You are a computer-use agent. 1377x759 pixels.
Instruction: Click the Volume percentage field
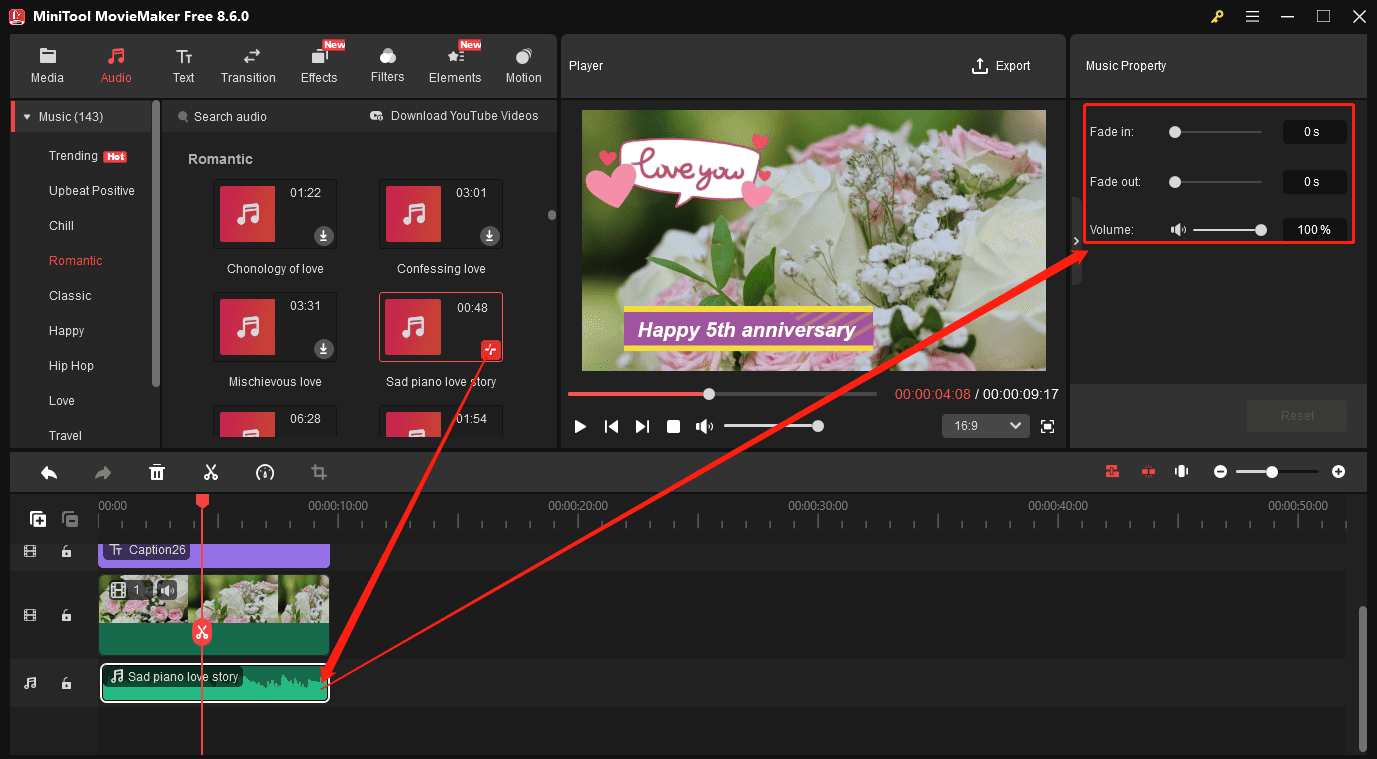(1314, 230)
